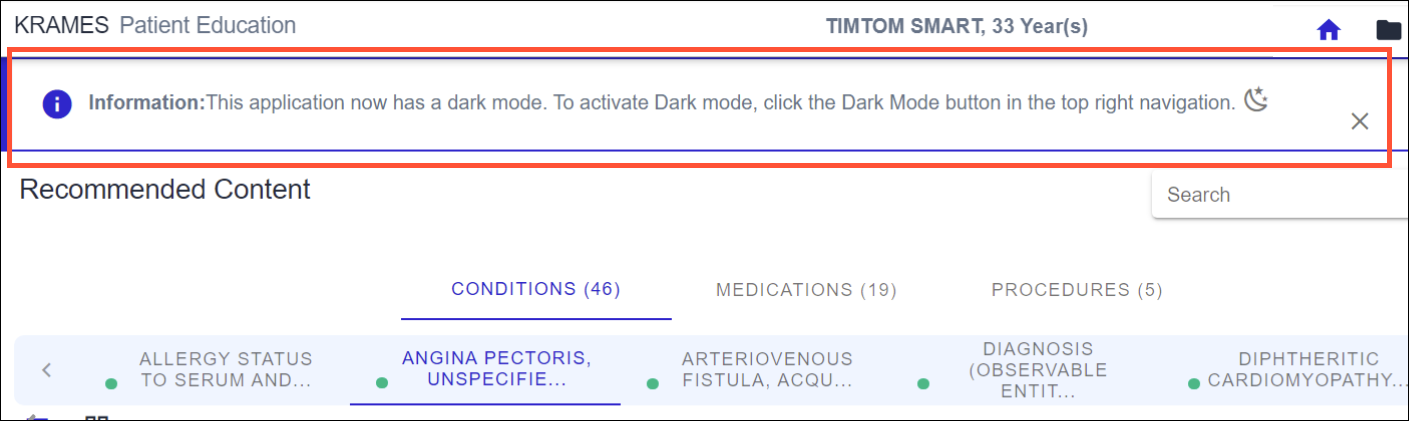Select the Procedures (5) tab
The image size is (1409, 421).
[x=1077, y=290]
